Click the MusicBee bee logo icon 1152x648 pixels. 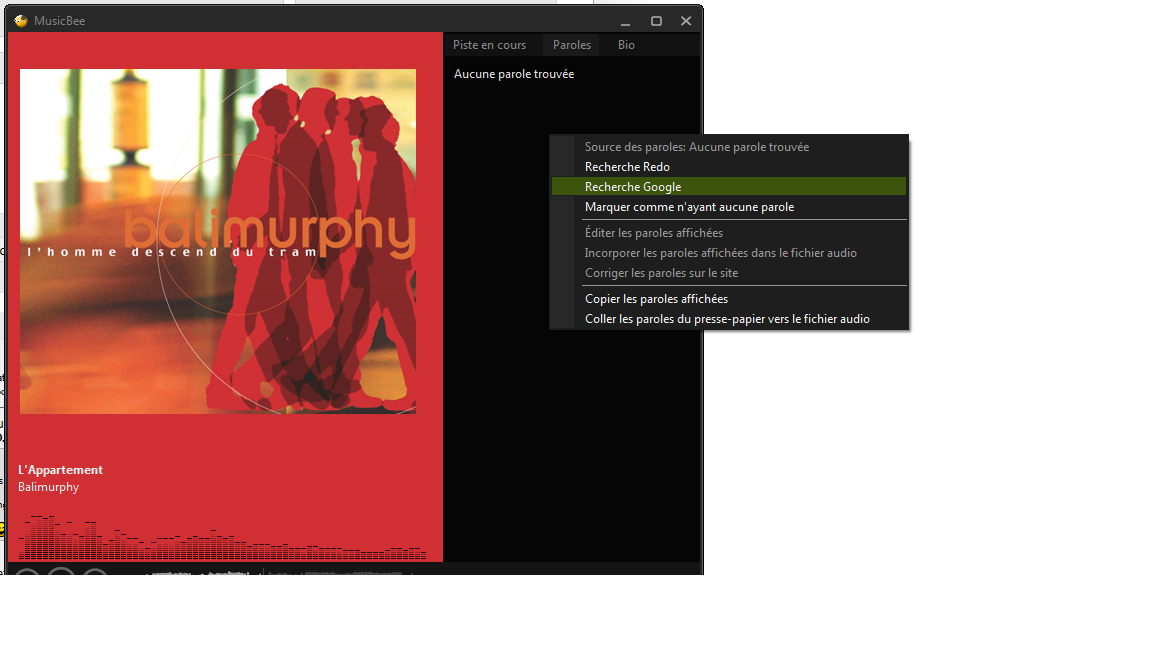[x=21, y=21]
